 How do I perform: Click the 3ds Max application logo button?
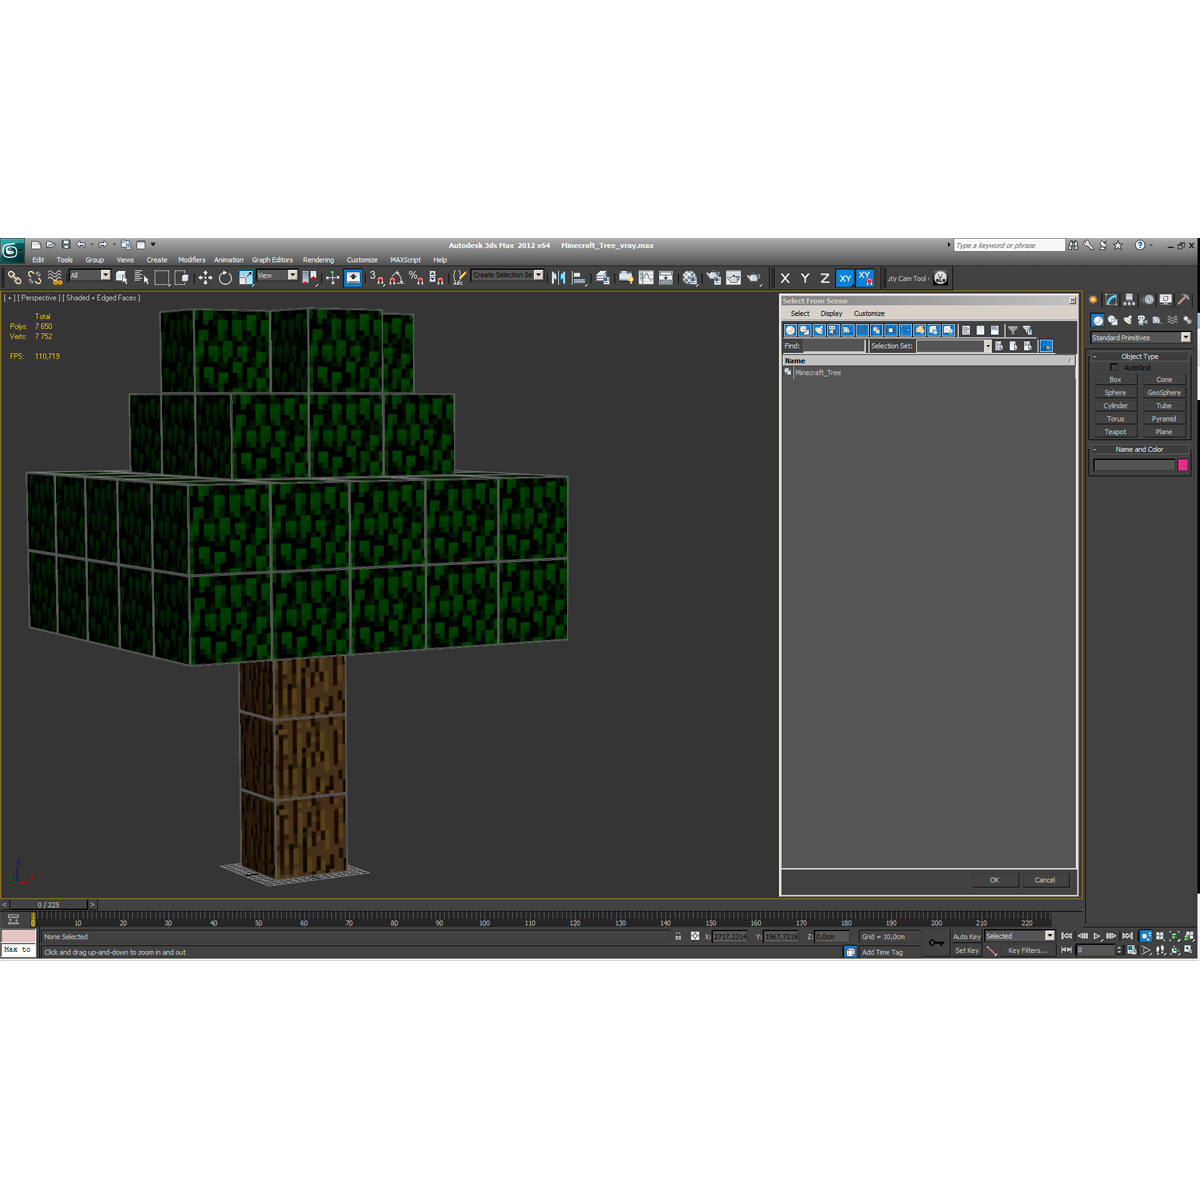point(12,250)
